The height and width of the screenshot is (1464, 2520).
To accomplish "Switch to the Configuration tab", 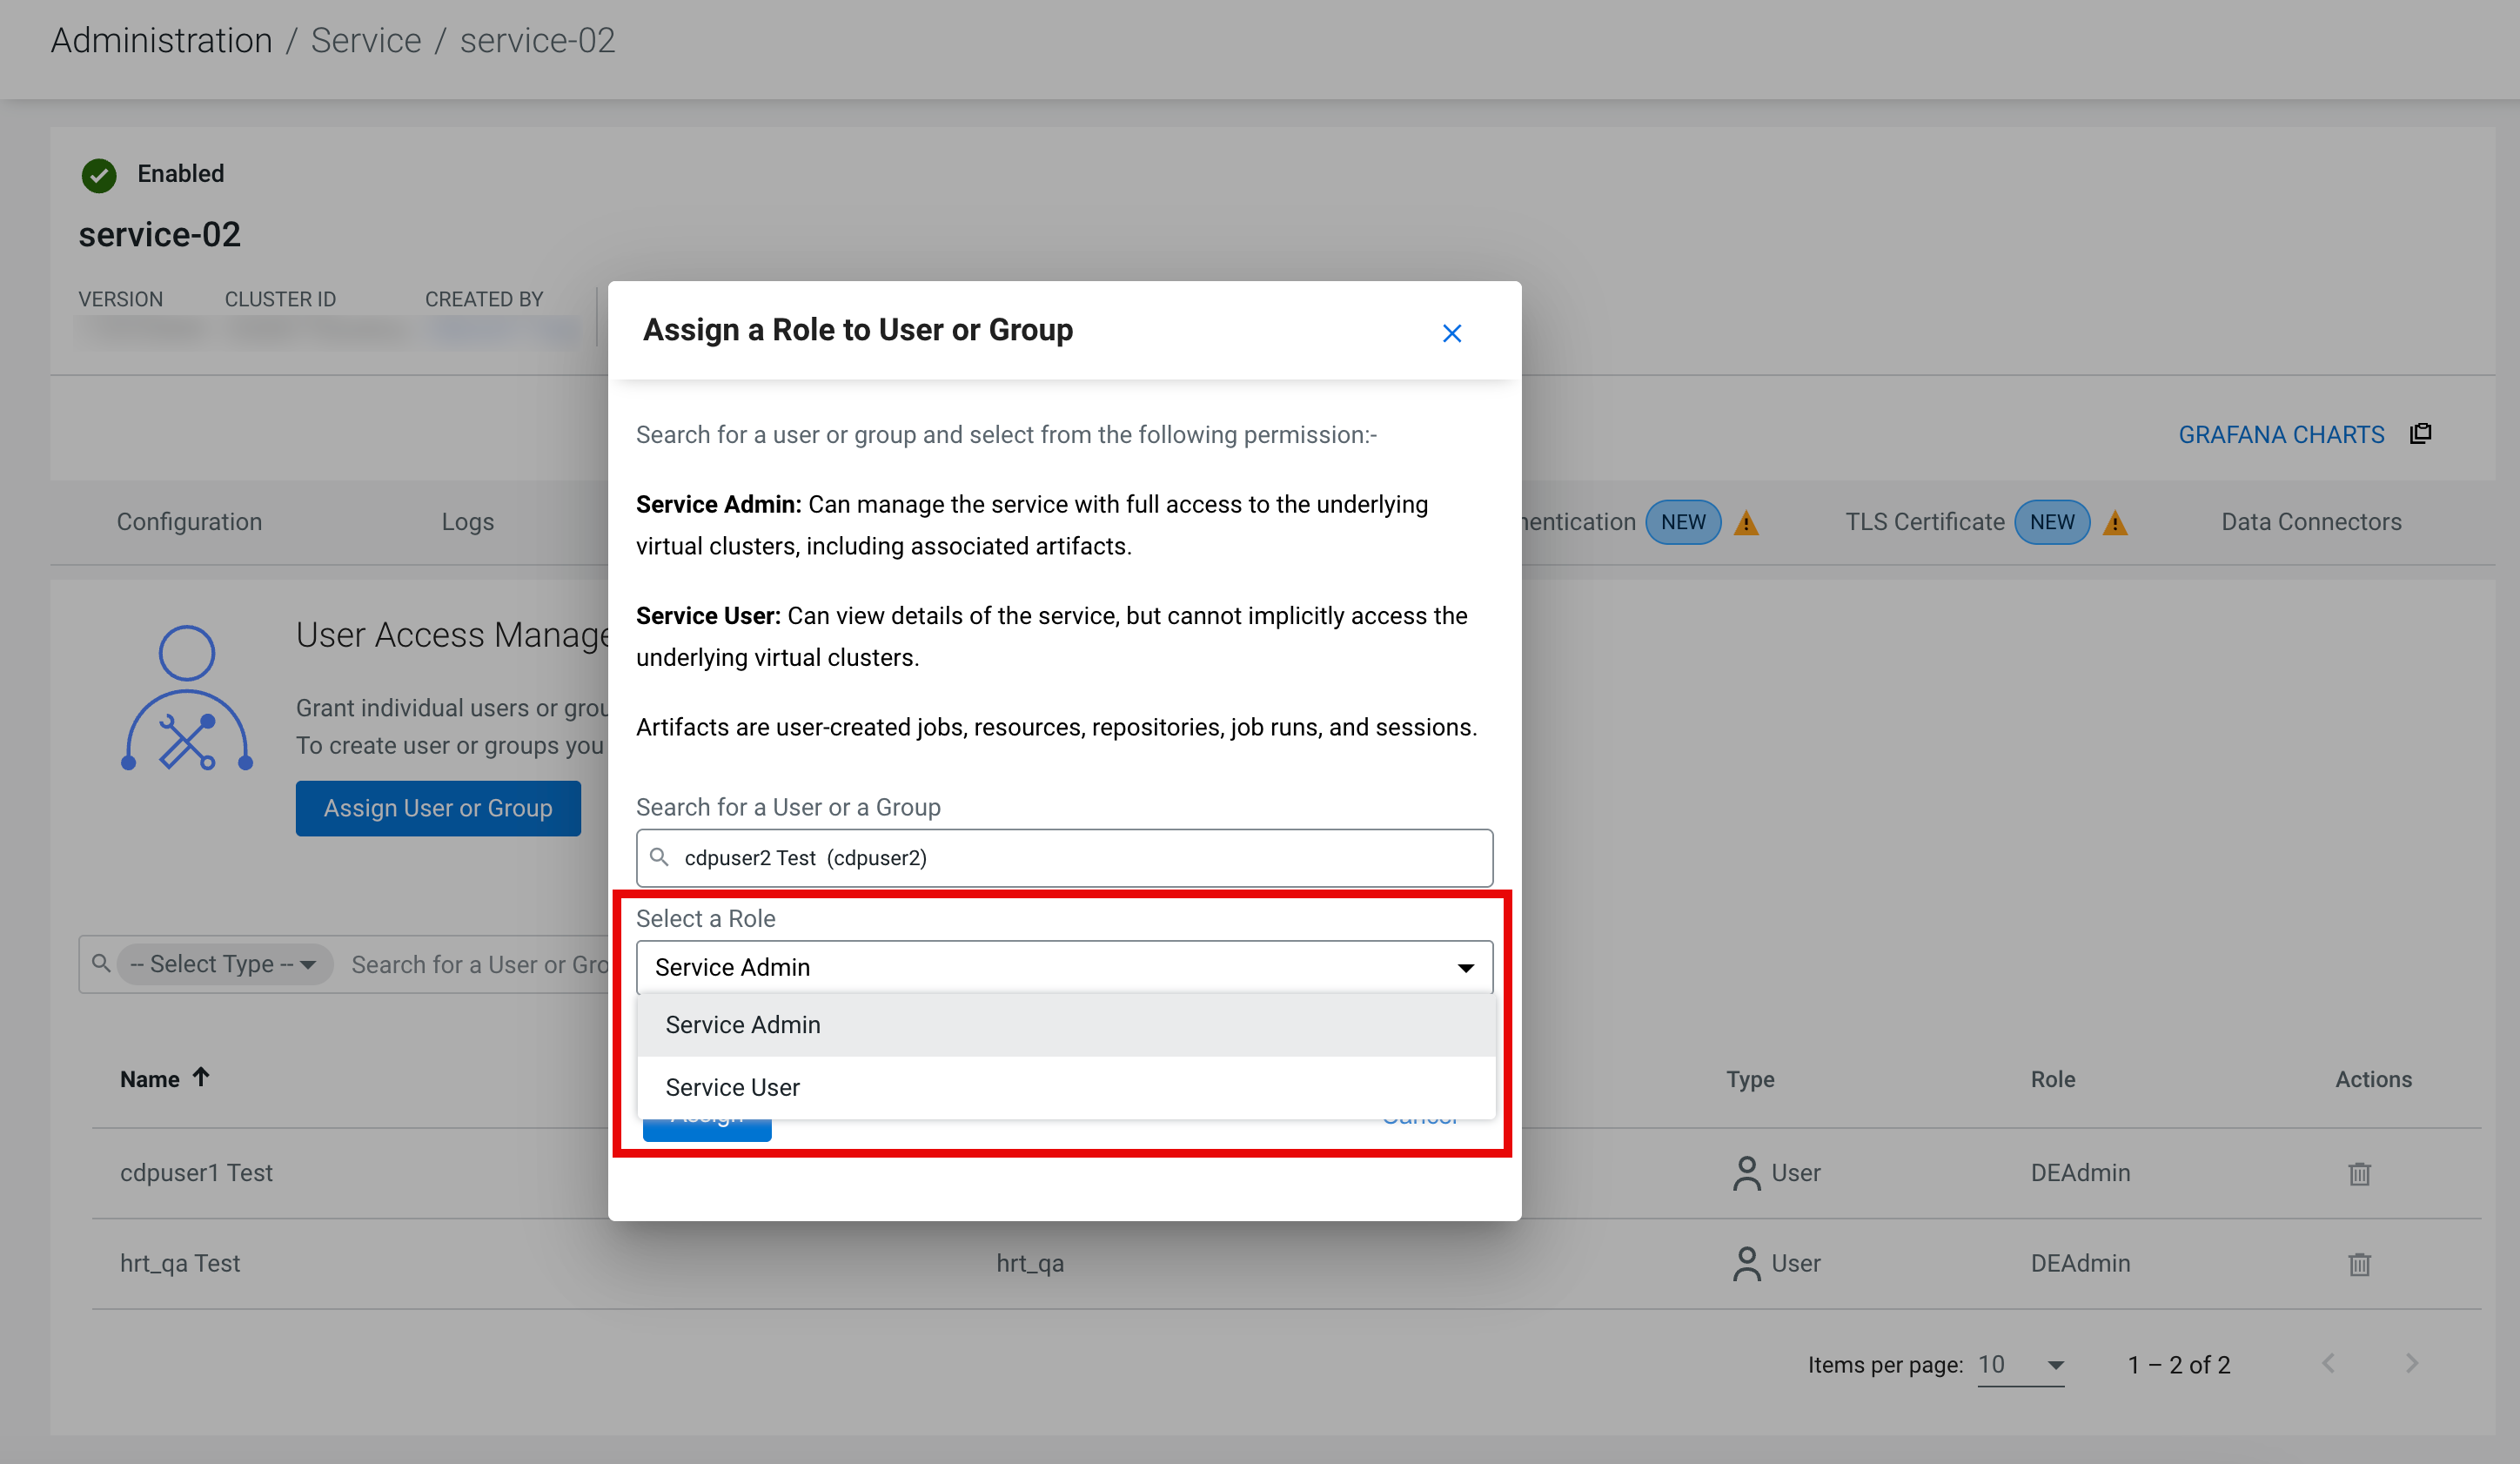I will pos(189,522).
